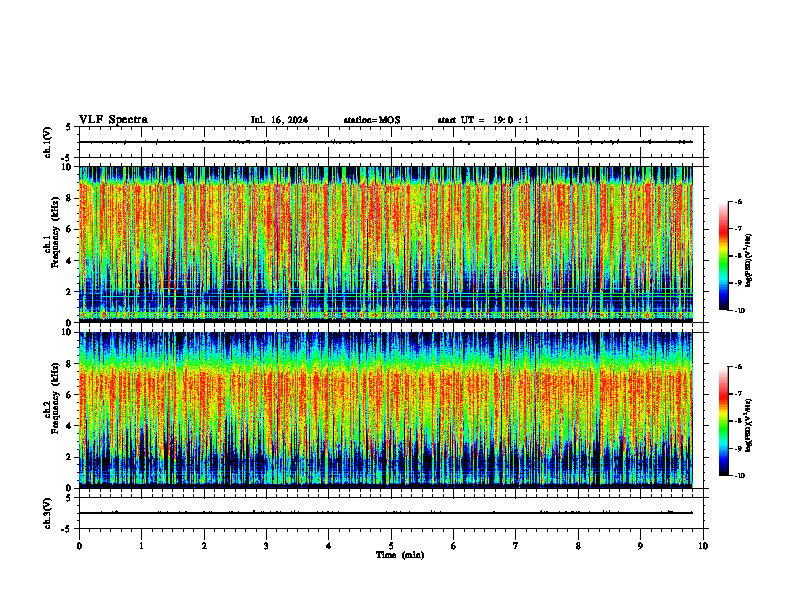Click the '8' kHz tick on ch.1 axis
Viewport: 792px width, 612px height.
point(70,198)
